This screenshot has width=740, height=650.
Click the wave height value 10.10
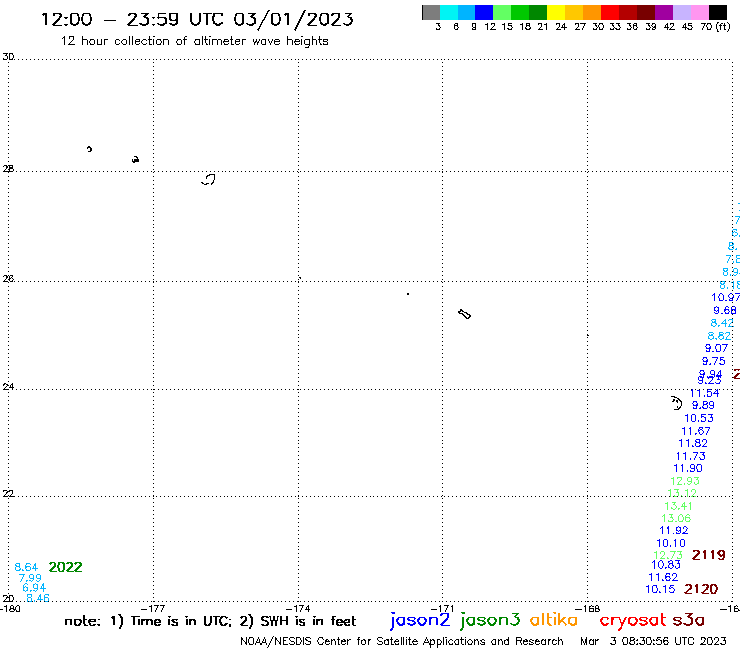[x=671, y=543]
